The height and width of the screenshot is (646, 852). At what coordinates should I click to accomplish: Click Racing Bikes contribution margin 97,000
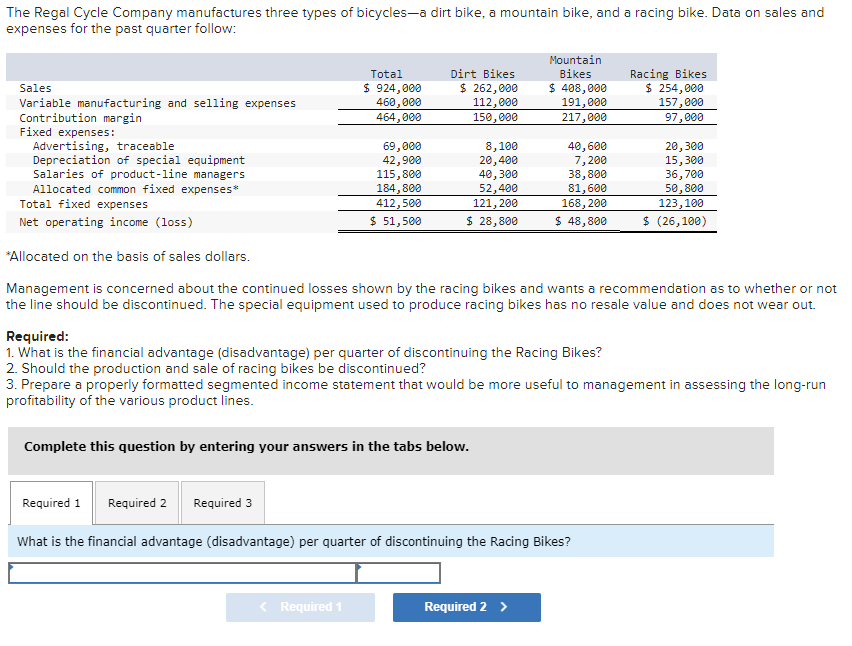(x=684, y=117)
